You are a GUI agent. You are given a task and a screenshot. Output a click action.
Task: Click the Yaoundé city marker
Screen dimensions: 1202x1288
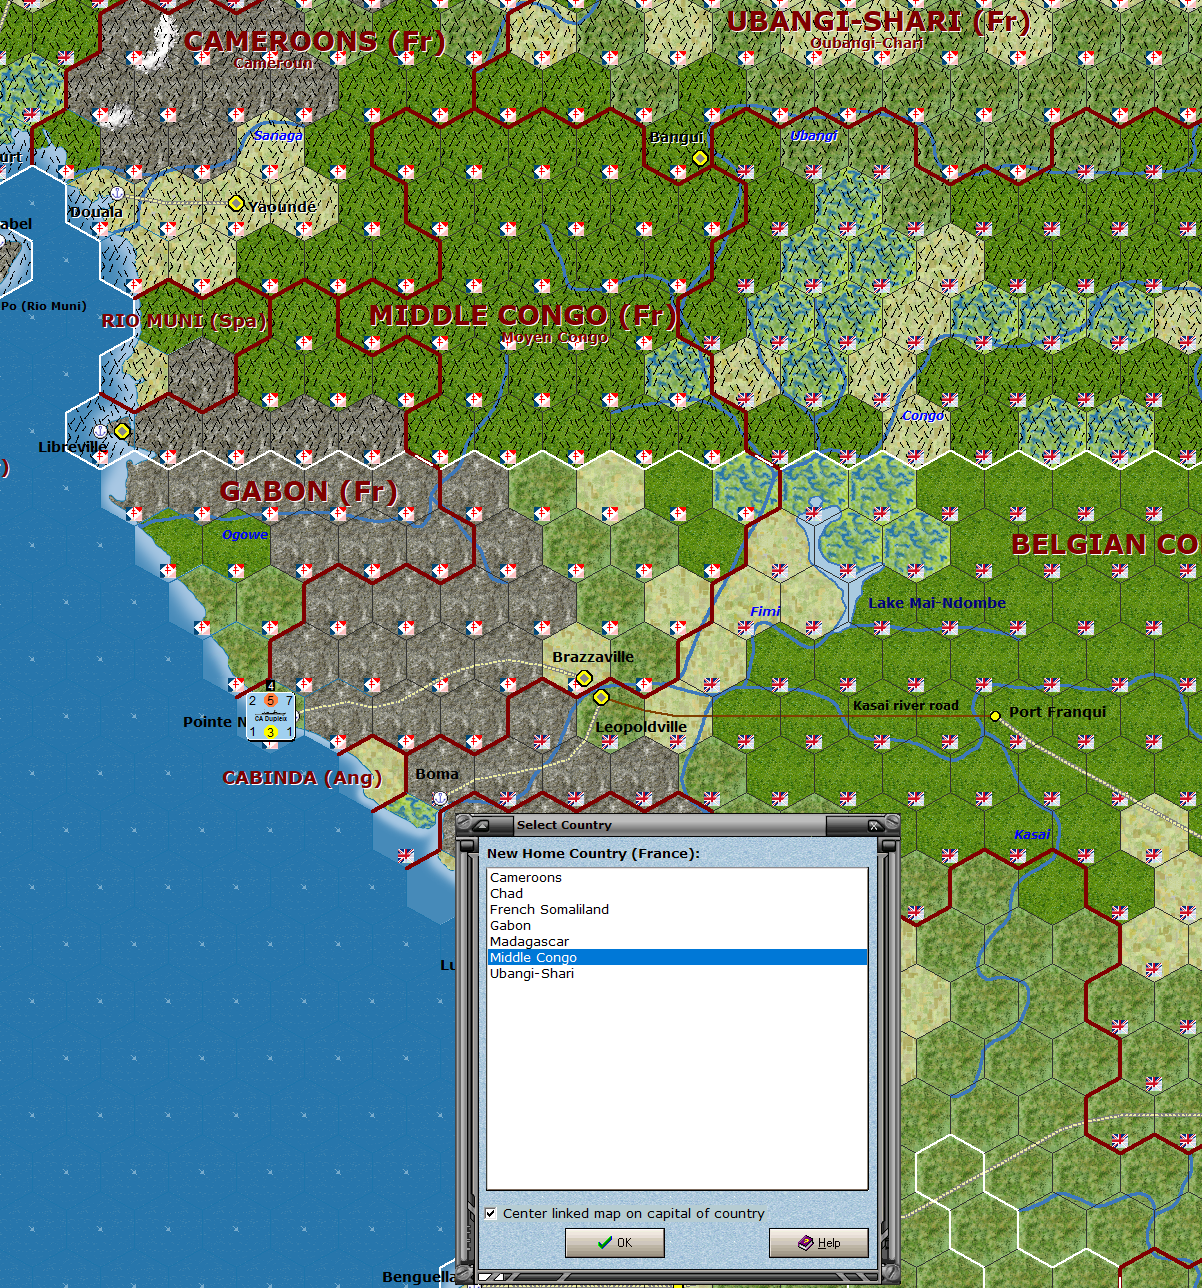coord(236,203)
